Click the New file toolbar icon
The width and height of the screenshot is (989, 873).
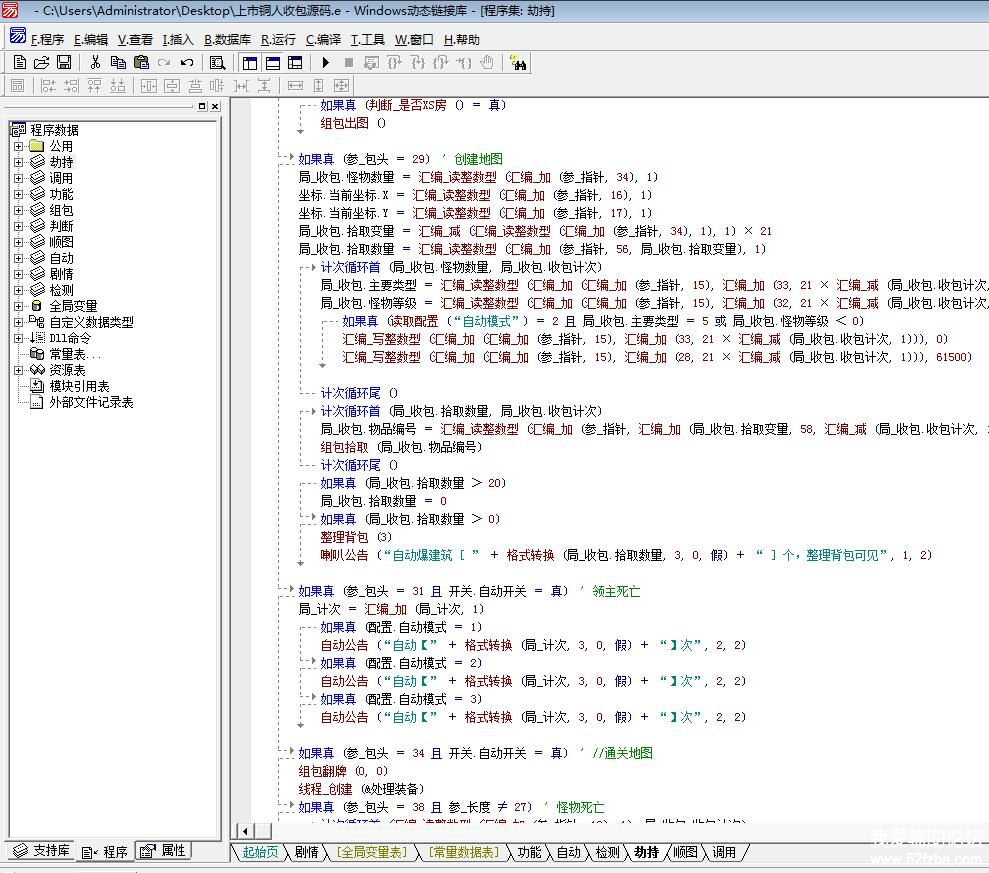[x=19, y=63]
